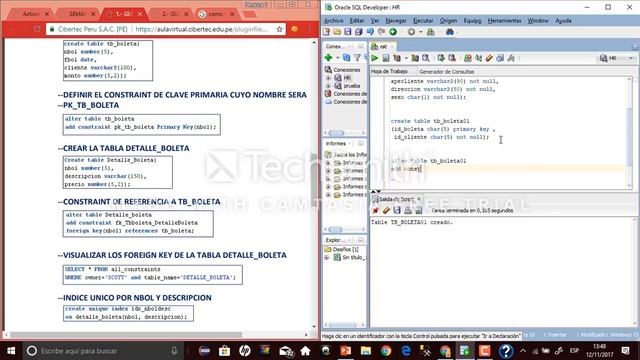Click the Save All icon in SQL Developer
The image size is (640, 360).
coord(358,32)
